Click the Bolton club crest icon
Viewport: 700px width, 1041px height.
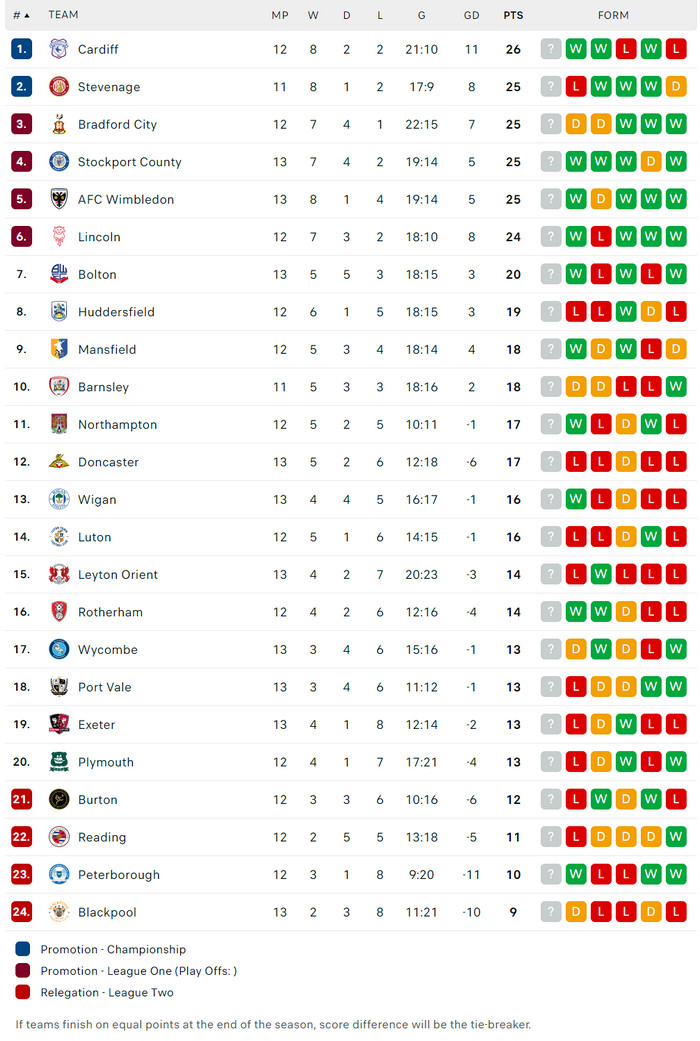pos(59,274)
